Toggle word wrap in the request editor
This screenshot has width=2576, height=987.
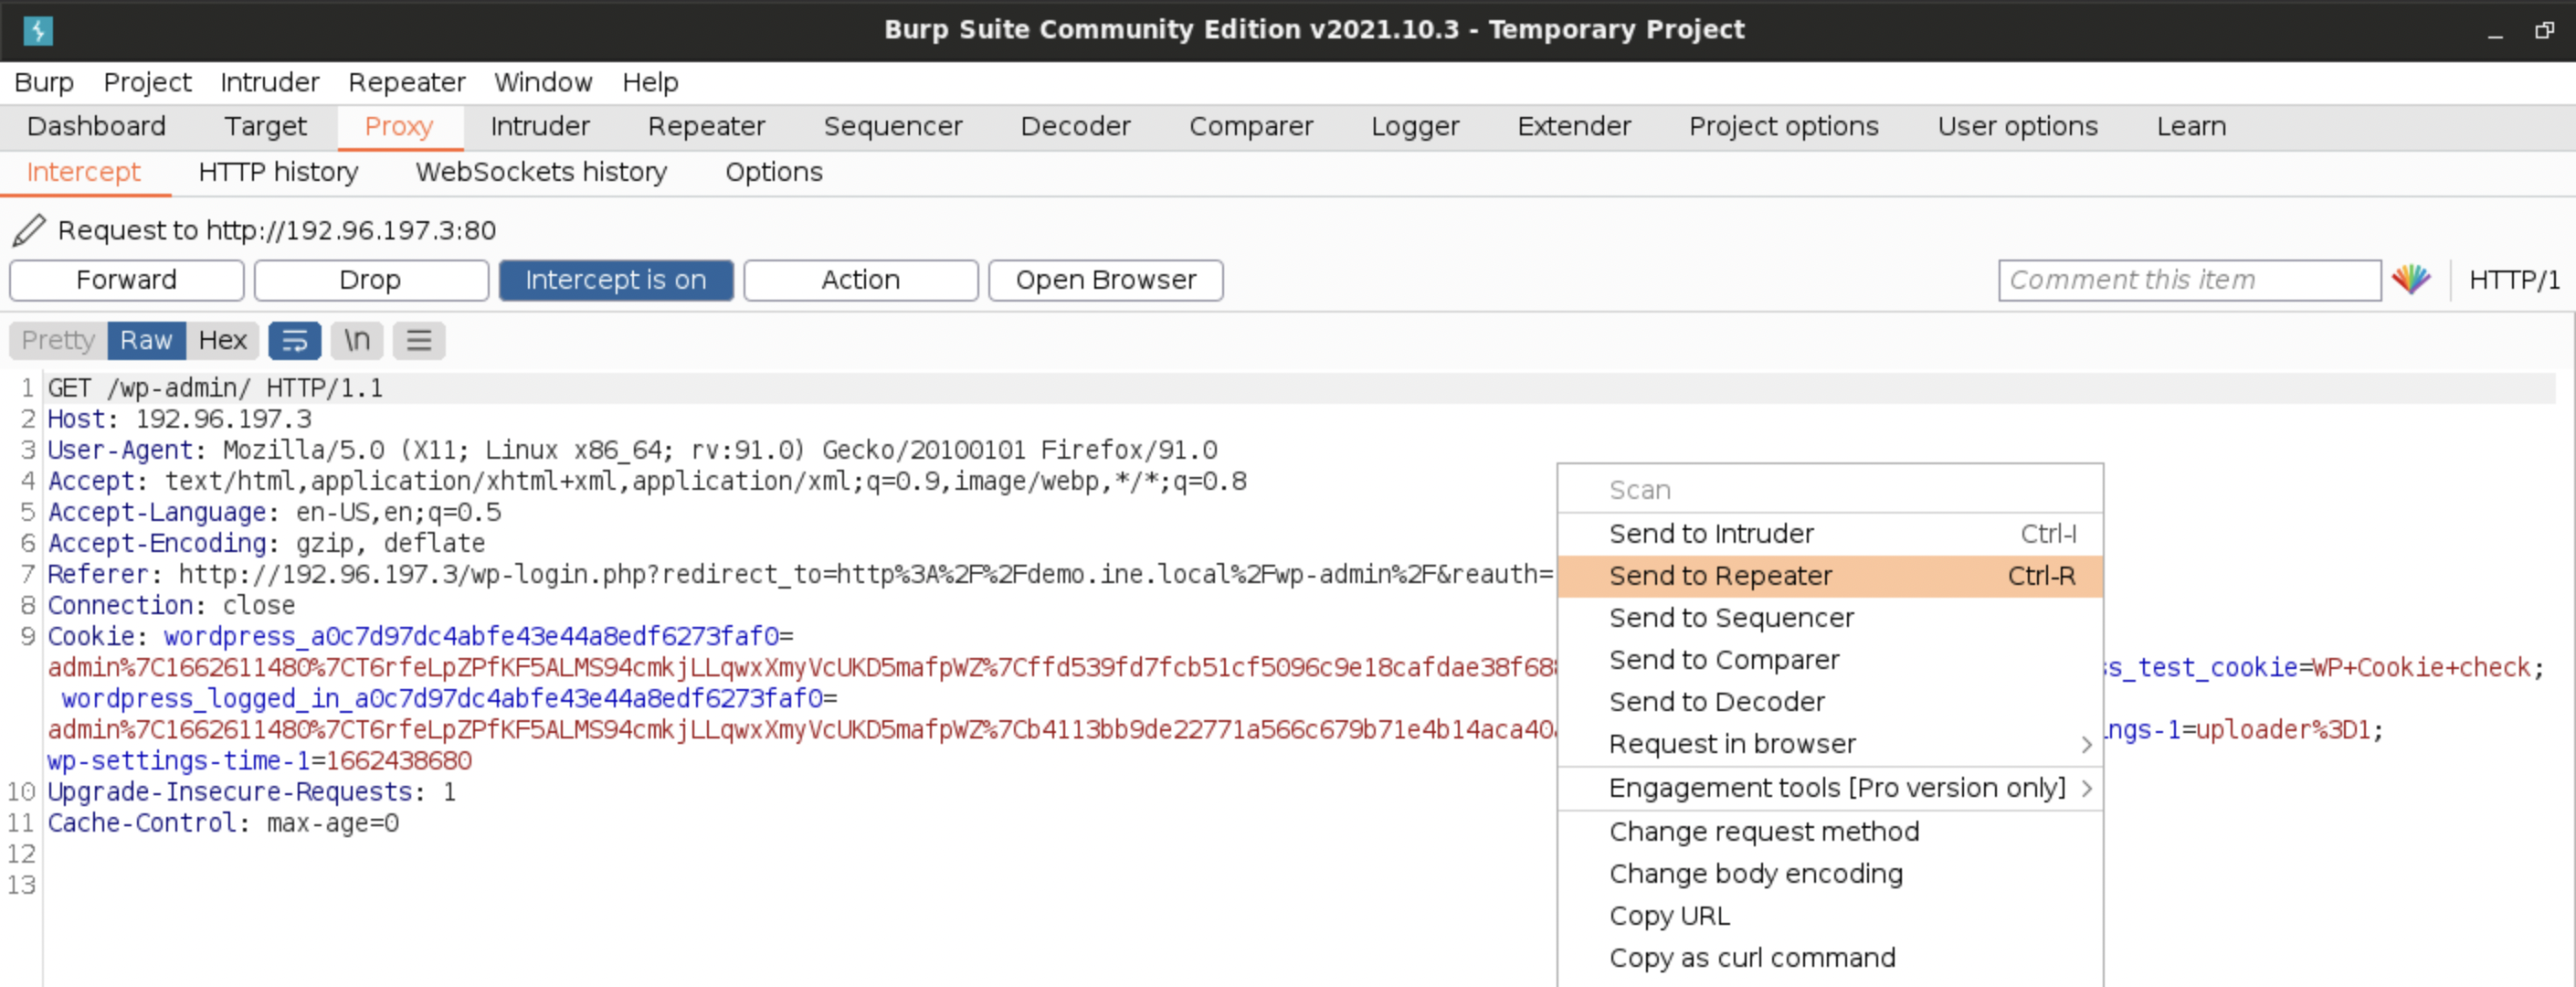(294, 340)
